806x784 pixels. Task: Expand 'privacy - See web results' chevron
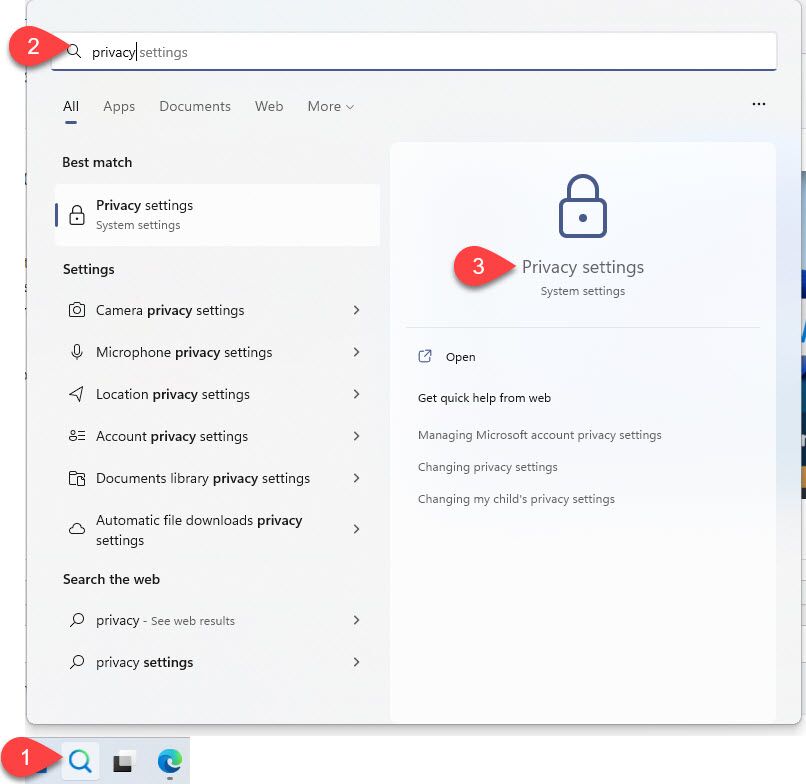(356, 620)
